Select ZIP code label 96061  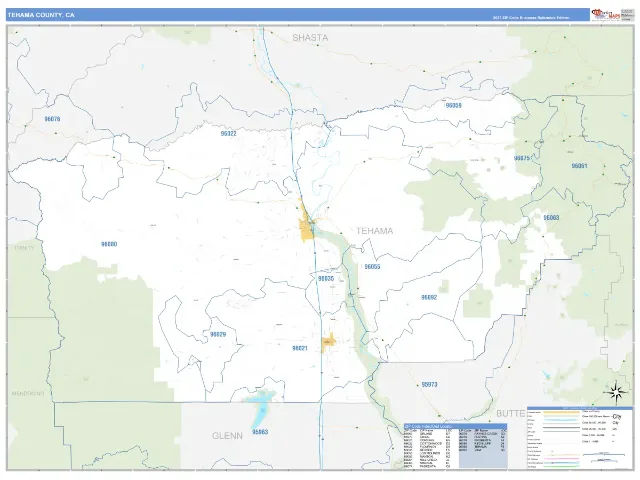coord(579,166)
